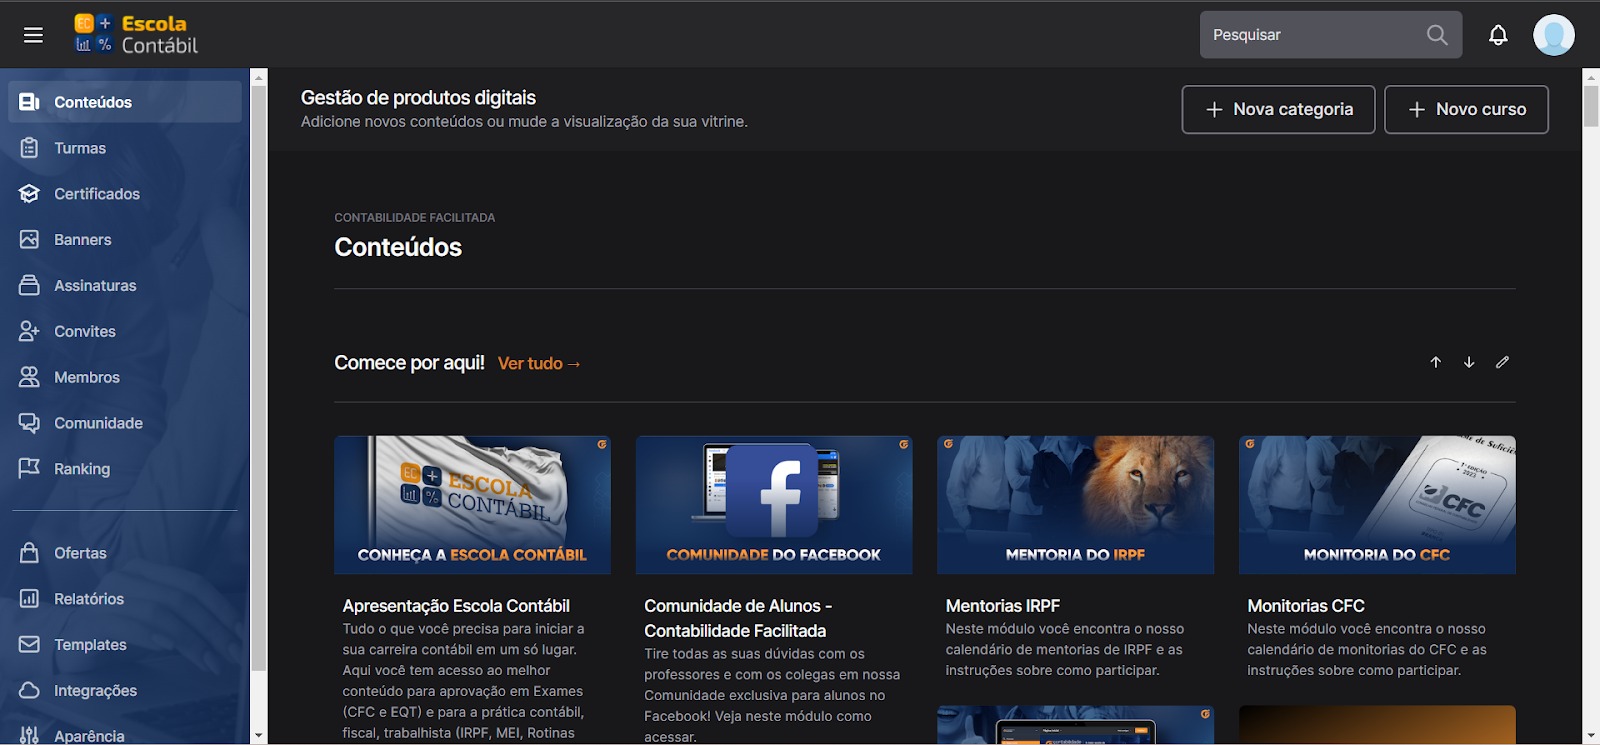Click the Convites add-person icon
This screenshot has height=745, width=1600.
pos(29,331)
